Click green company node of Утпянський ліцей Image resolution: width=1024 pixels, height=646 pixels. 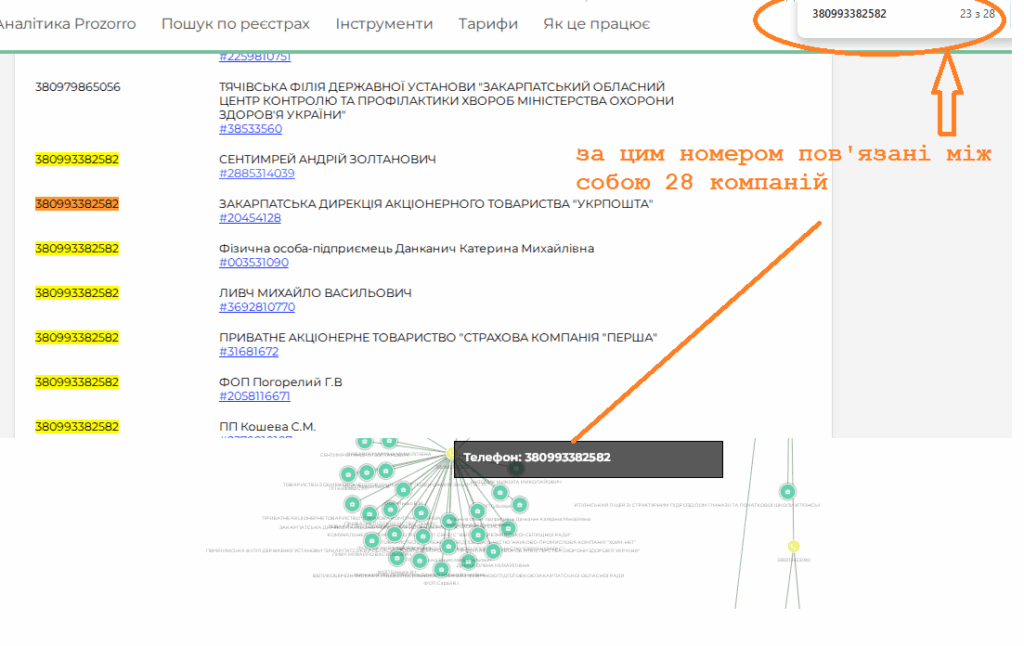click(x=787, y=491)
